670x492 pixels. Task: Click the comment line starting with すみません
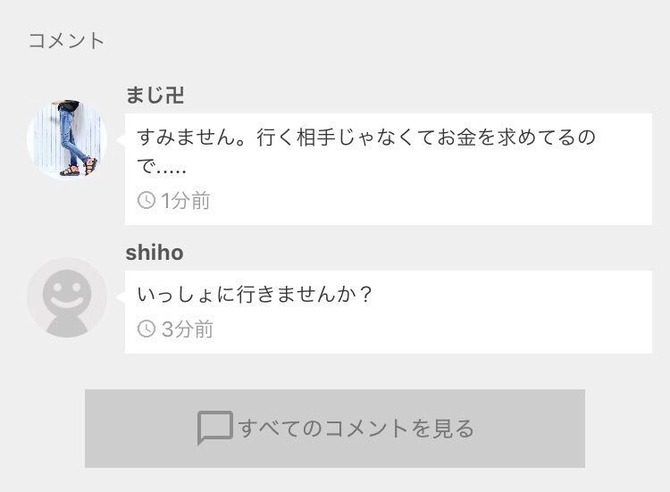pyautogui.click(x=366, y=138)
